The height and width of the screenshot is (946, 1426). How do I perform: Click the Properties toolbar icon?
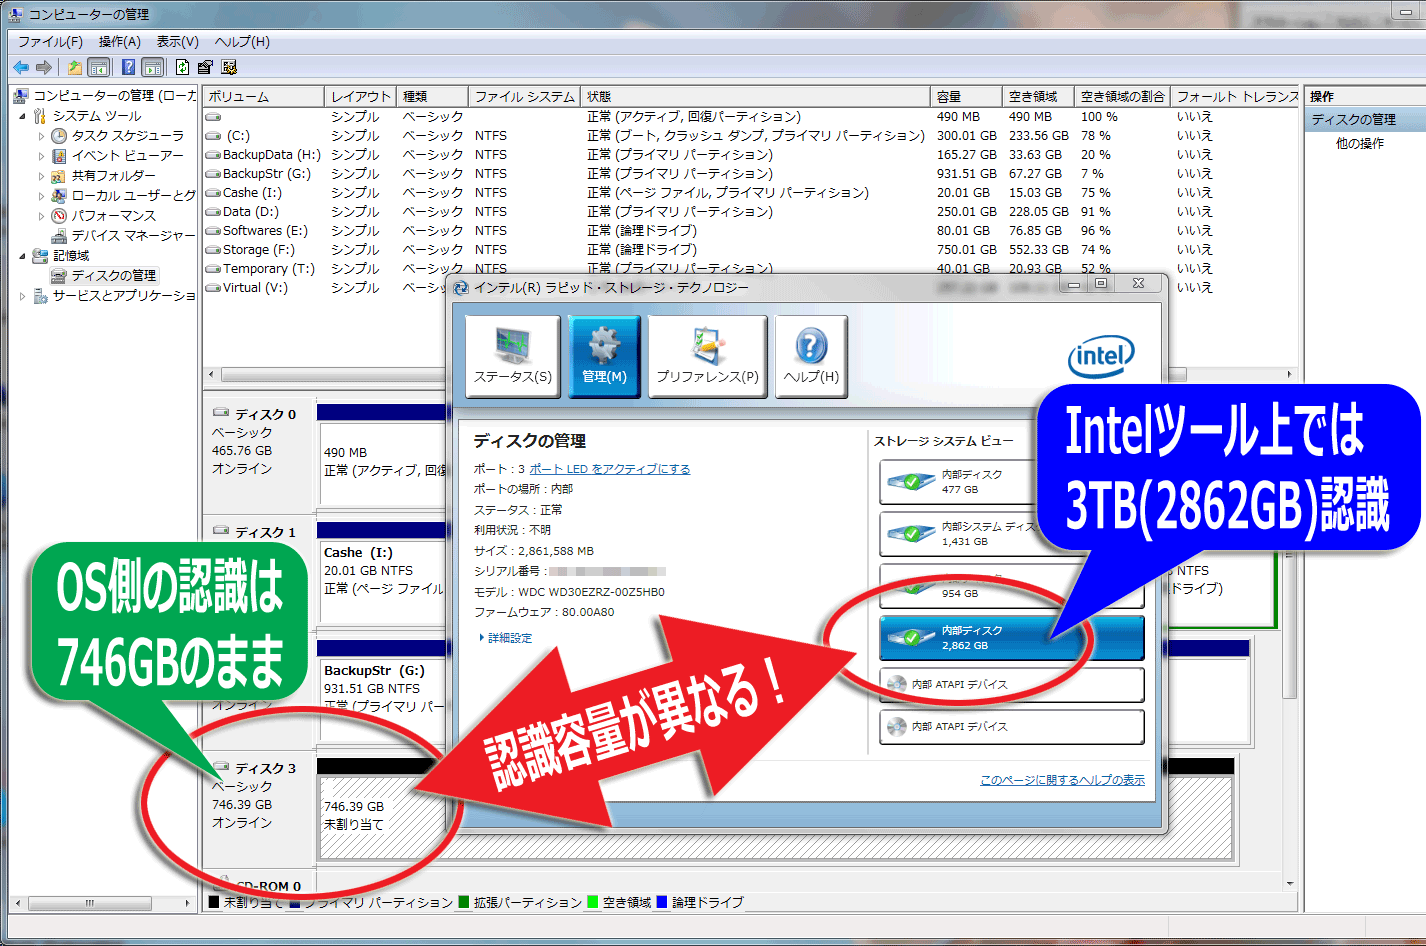tap(205, 67)
